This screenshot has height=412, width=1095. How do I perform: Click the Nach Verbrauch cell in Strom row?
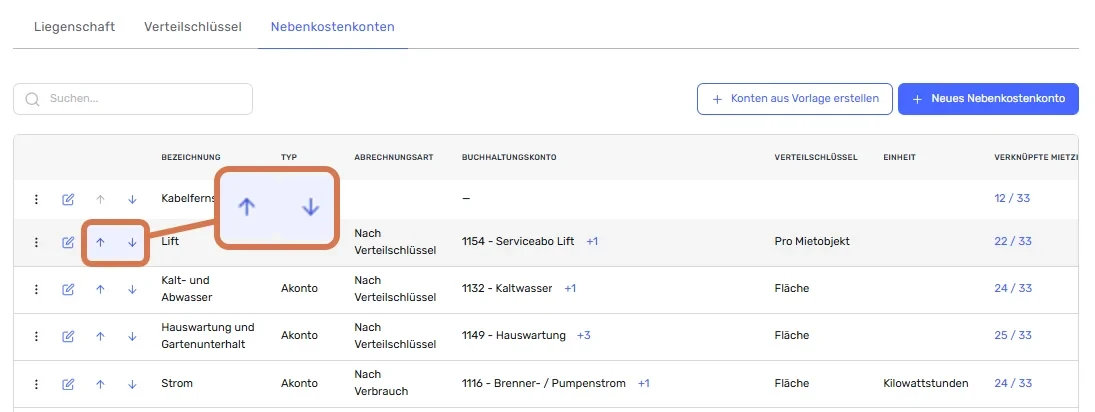379,383
